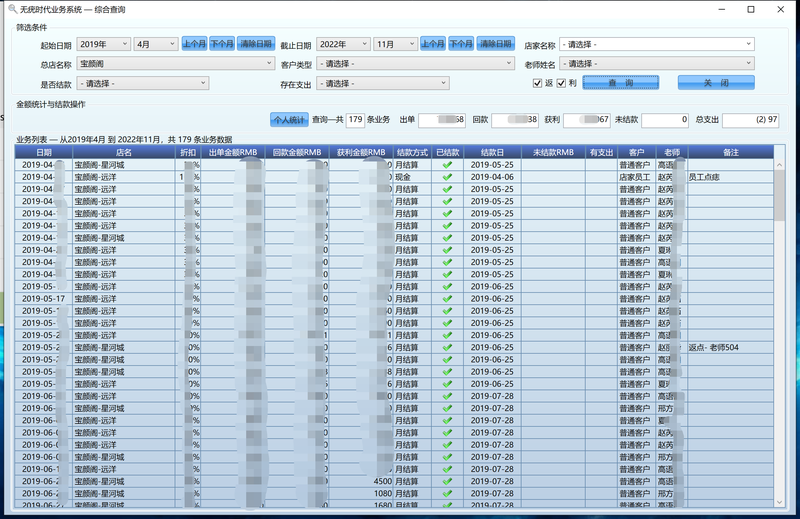Click the 关闭 button
800x519 pixels.
click(x=716, y=83)
